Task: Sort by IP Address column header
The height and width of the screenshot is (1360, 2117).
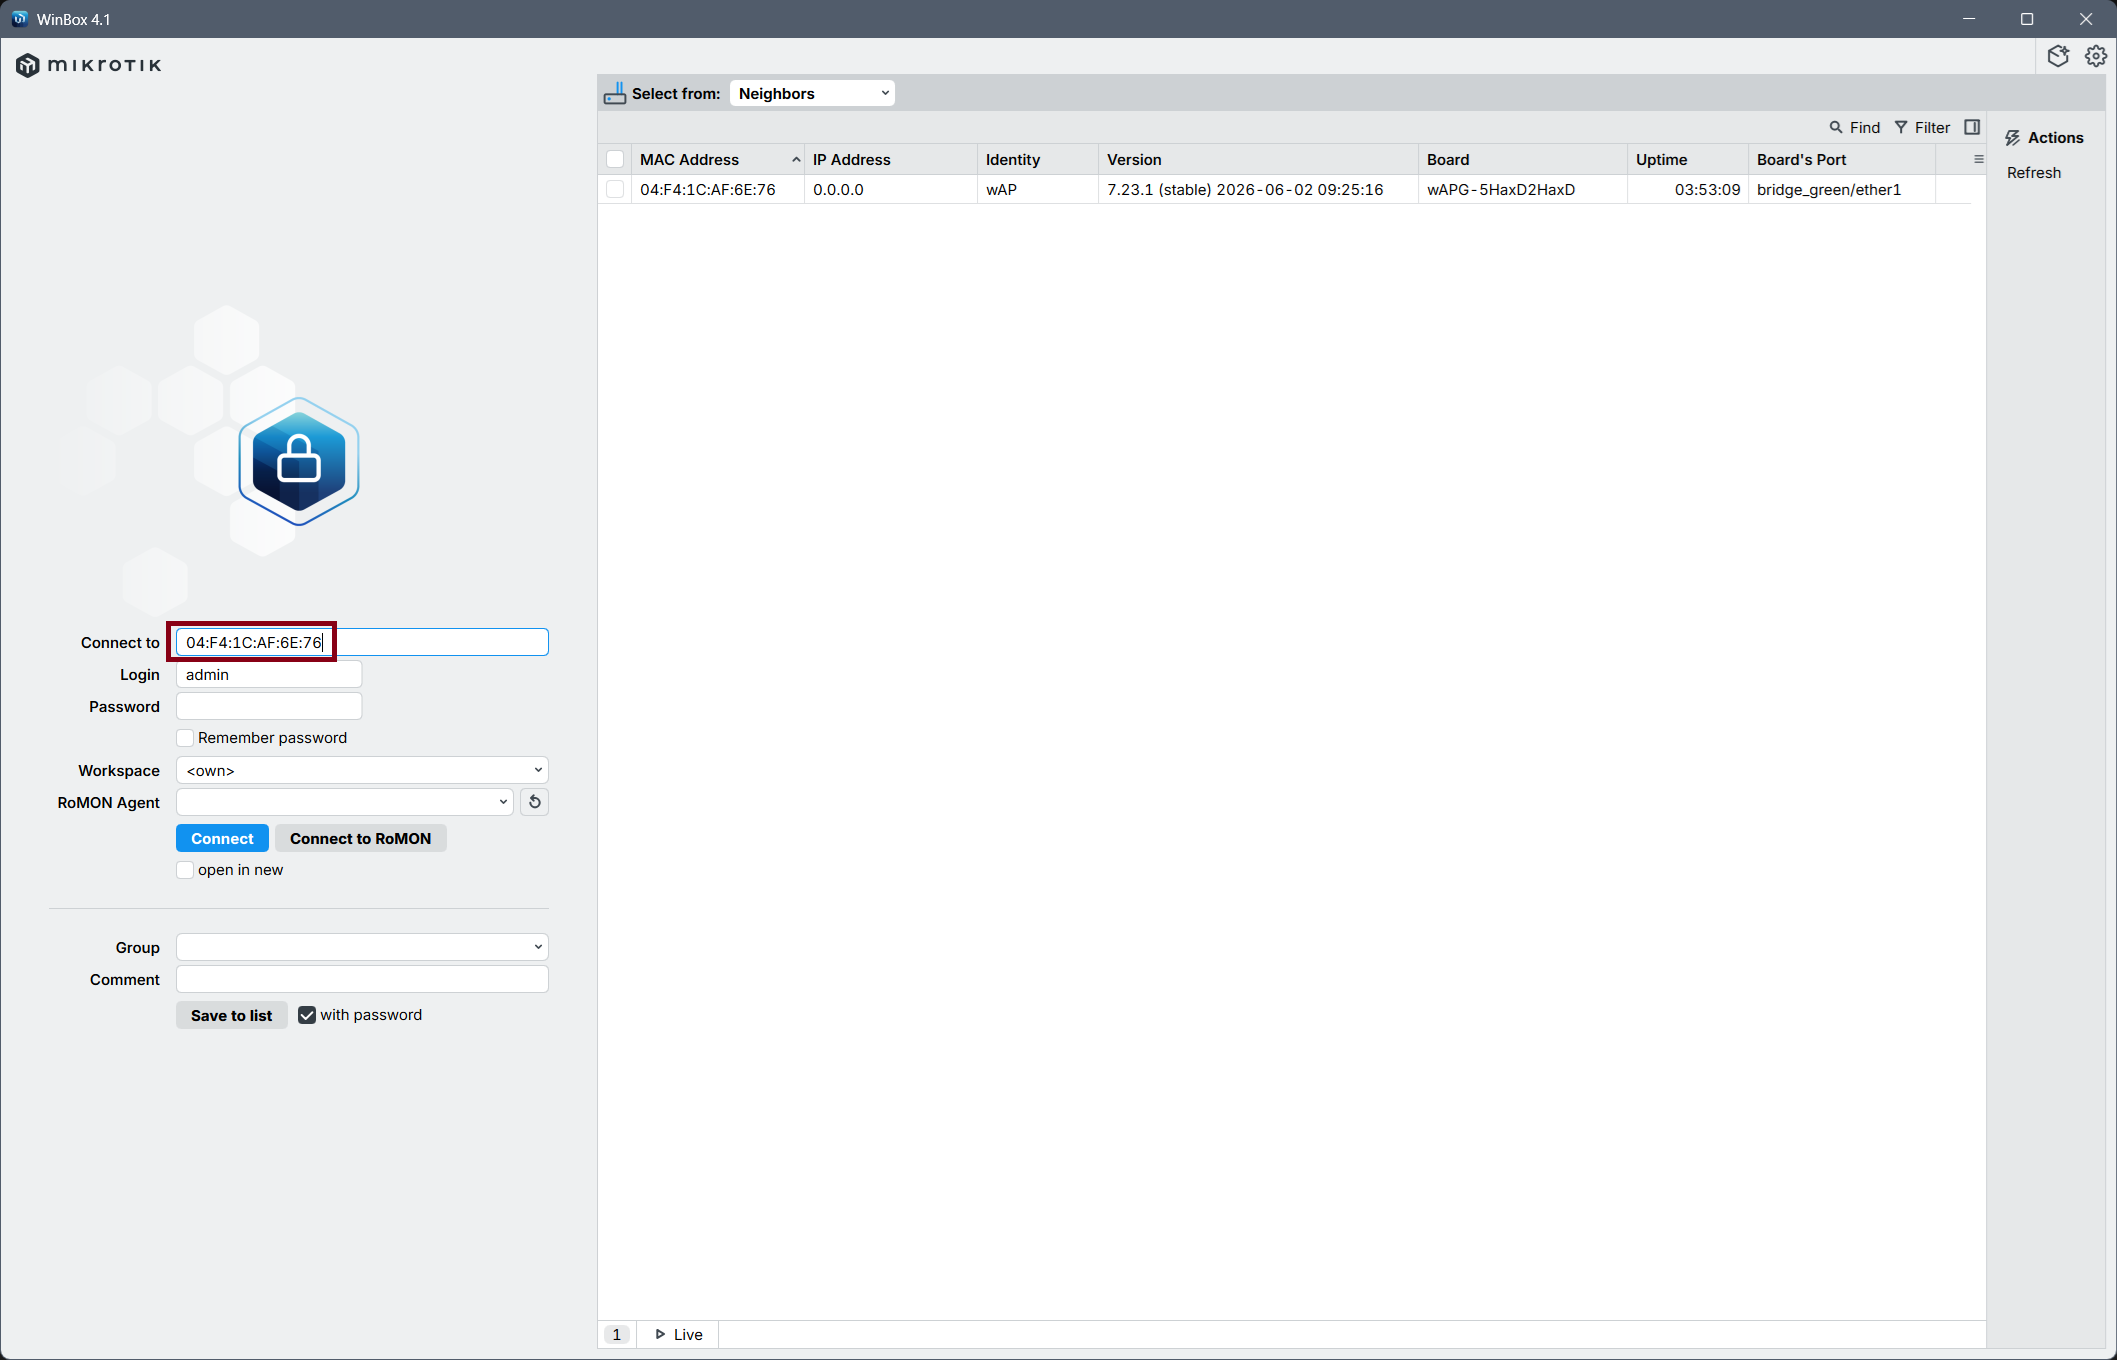Action: [890, 159]
